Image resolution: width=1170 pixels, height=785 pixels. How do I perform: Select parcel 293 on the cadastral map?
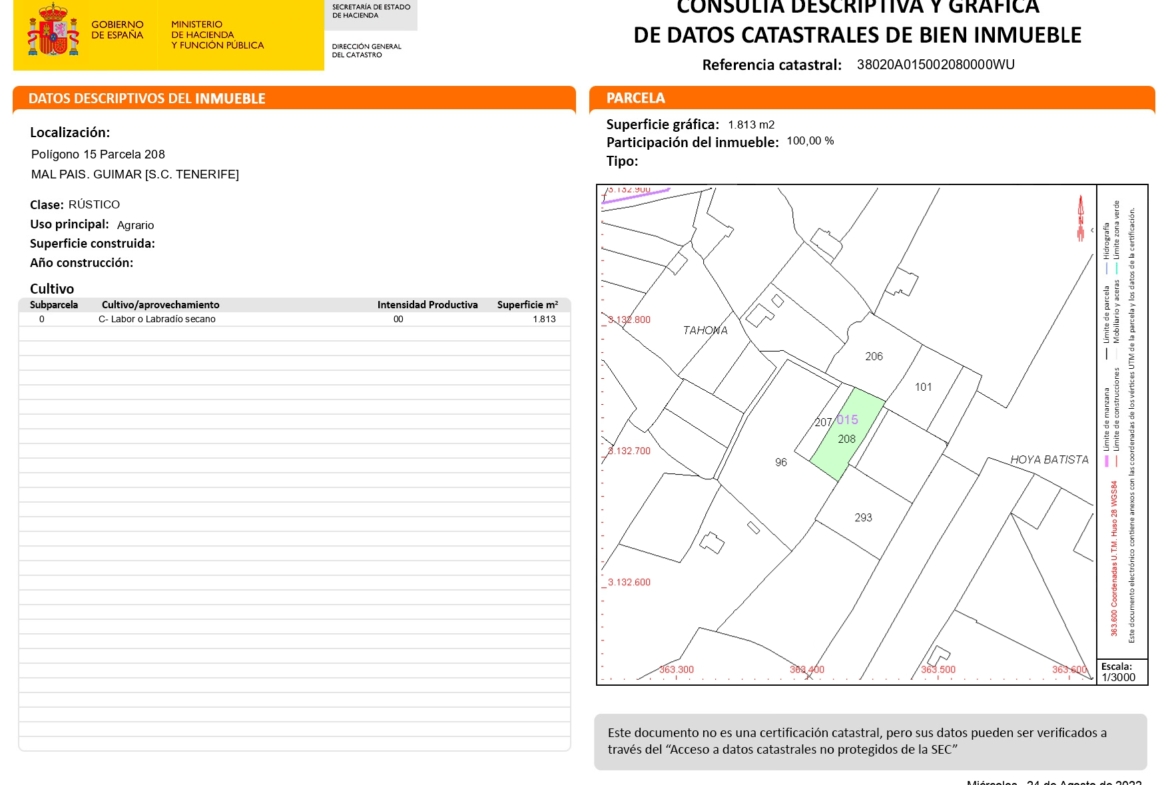point(863,517)
